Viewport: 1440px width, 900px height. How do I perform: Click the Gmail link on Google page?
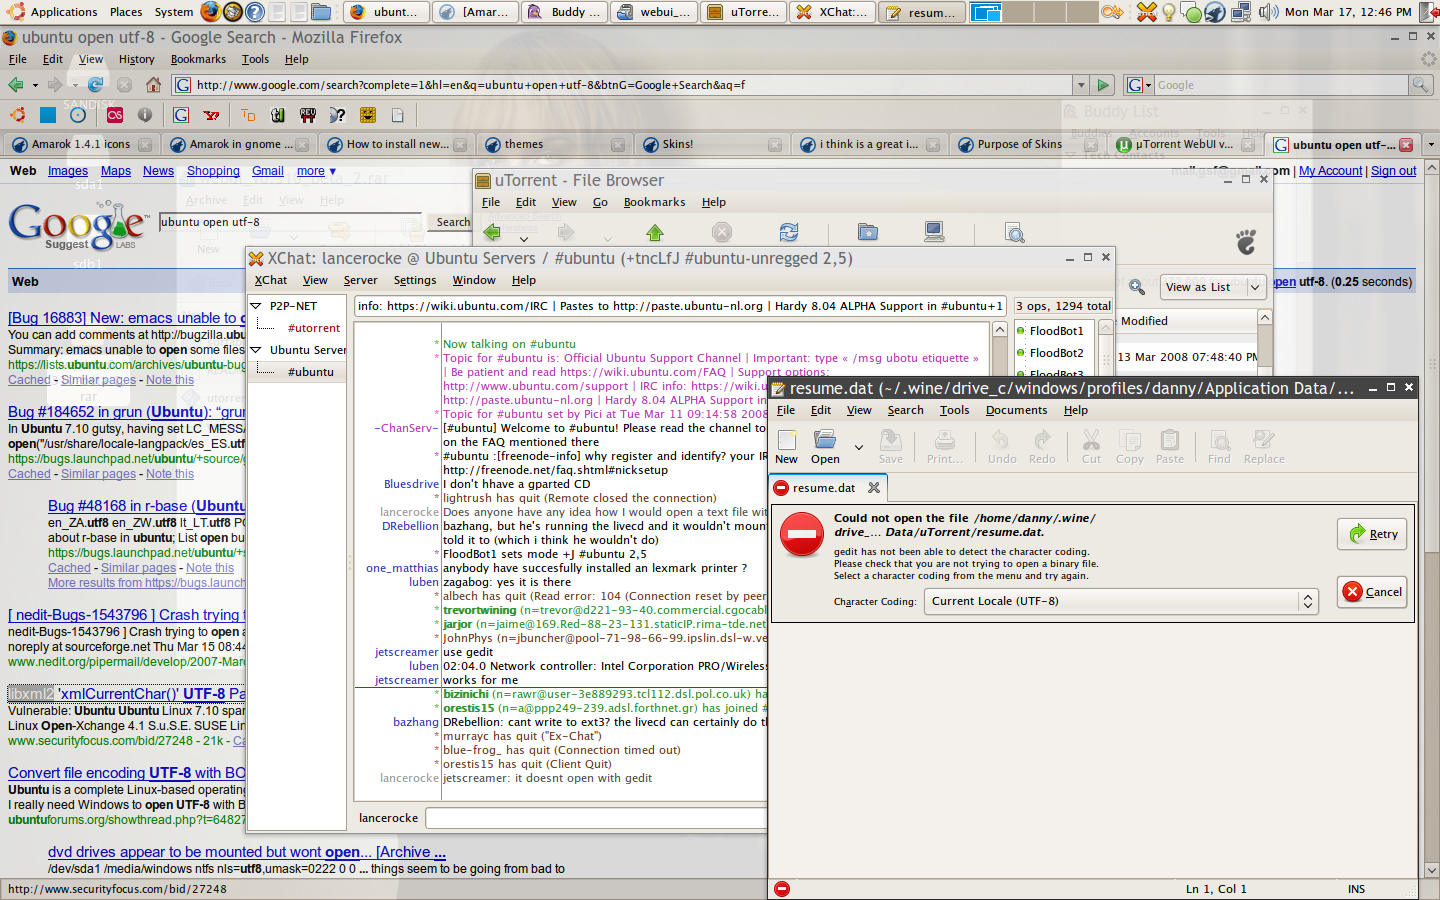(x=268, y=171)
